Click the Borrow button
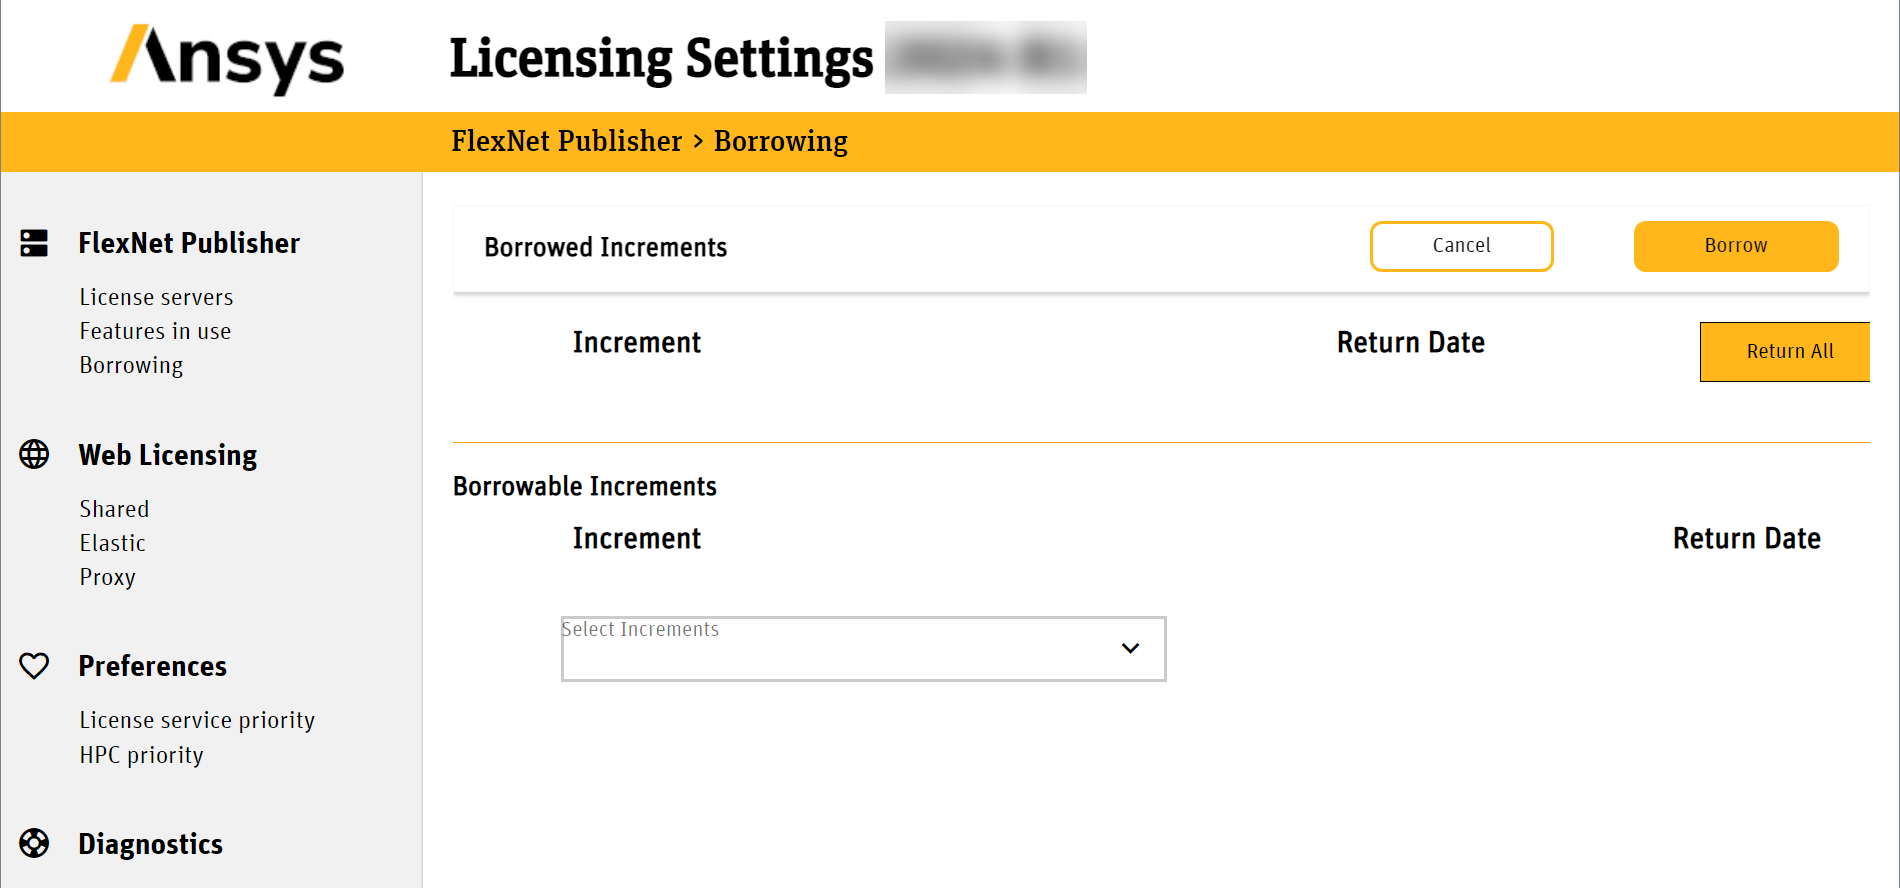 pyautogui.click(x=1735, y=246)
